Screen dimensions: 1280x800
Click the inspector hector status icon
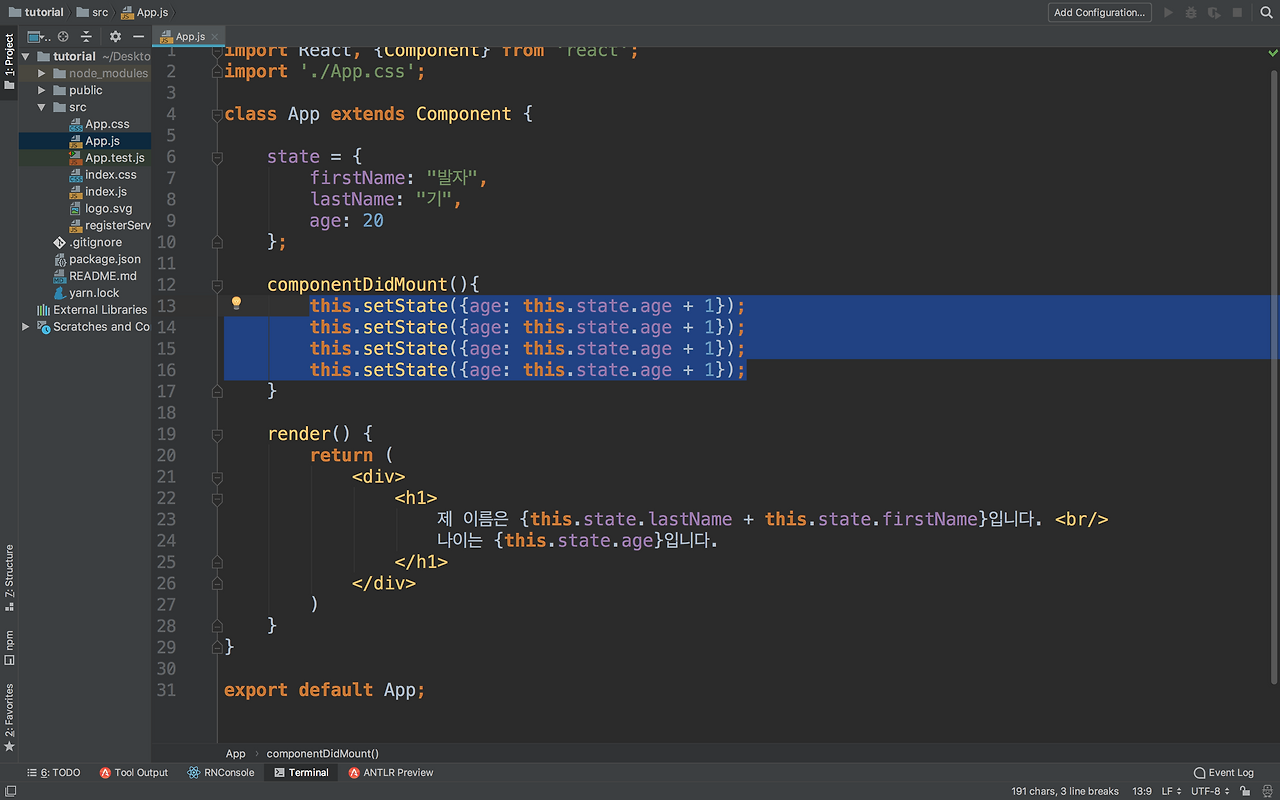(1265, 791)
